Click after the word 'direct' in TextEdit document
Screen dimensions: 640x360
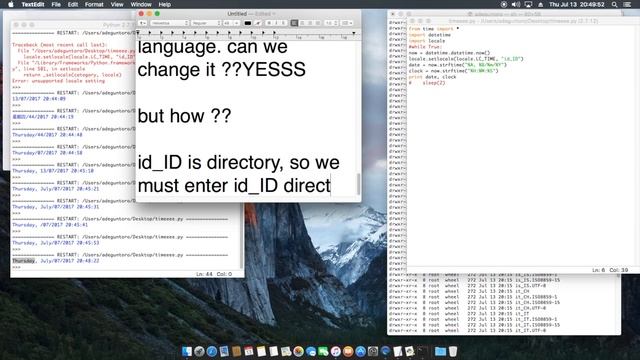point(331,186)
